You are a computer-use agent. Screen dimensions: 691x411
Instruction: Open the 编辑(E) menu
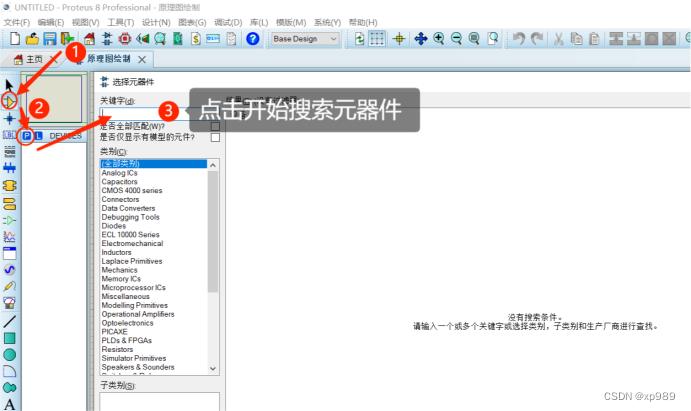[51, 22]
